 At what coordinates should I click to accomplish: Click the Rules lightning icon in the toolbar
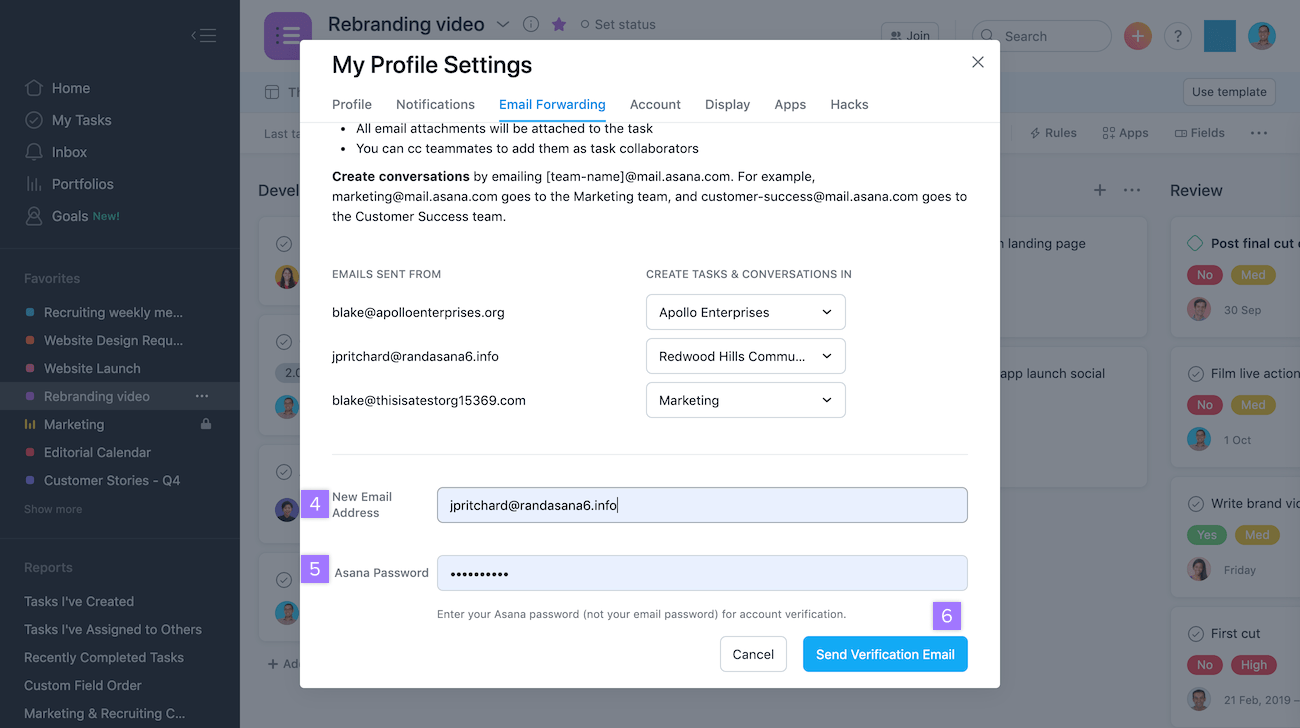click(x=1035, y=133)
